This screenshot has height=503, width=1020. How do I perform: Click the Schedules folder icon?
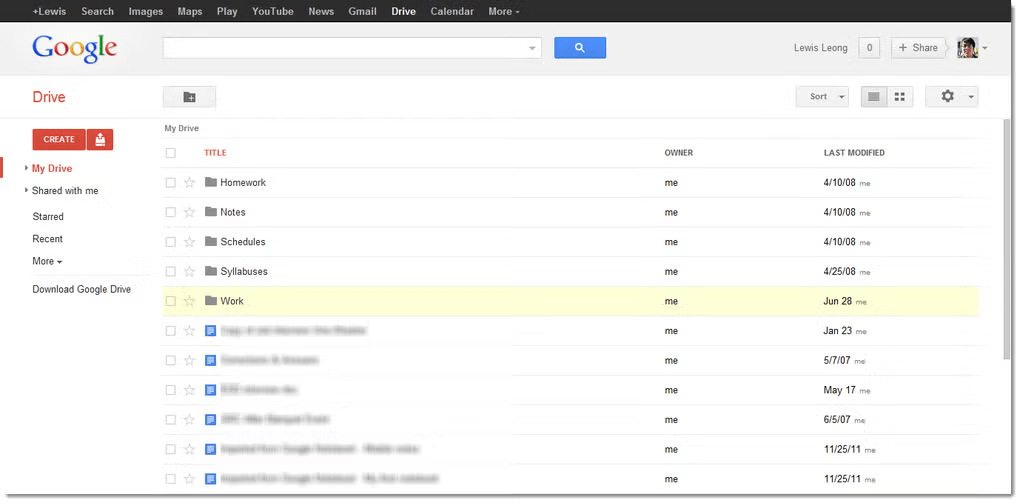210,241
